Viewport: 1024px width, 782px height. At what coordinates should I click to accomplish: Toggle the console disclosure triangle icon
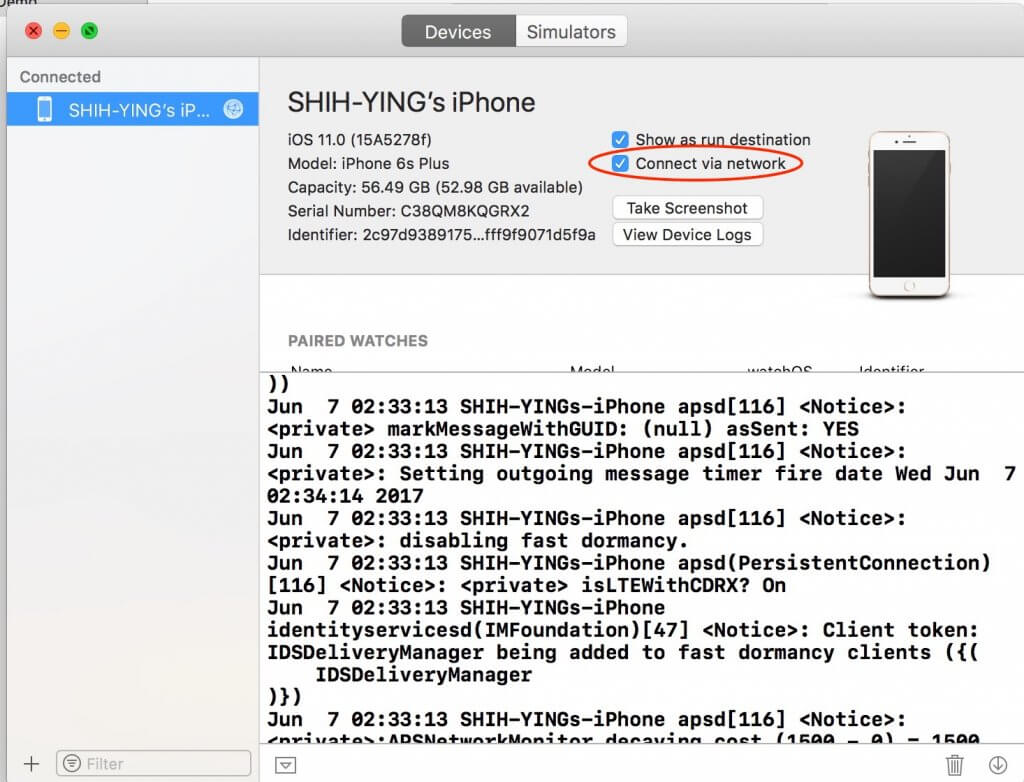(x=285, y=765)
